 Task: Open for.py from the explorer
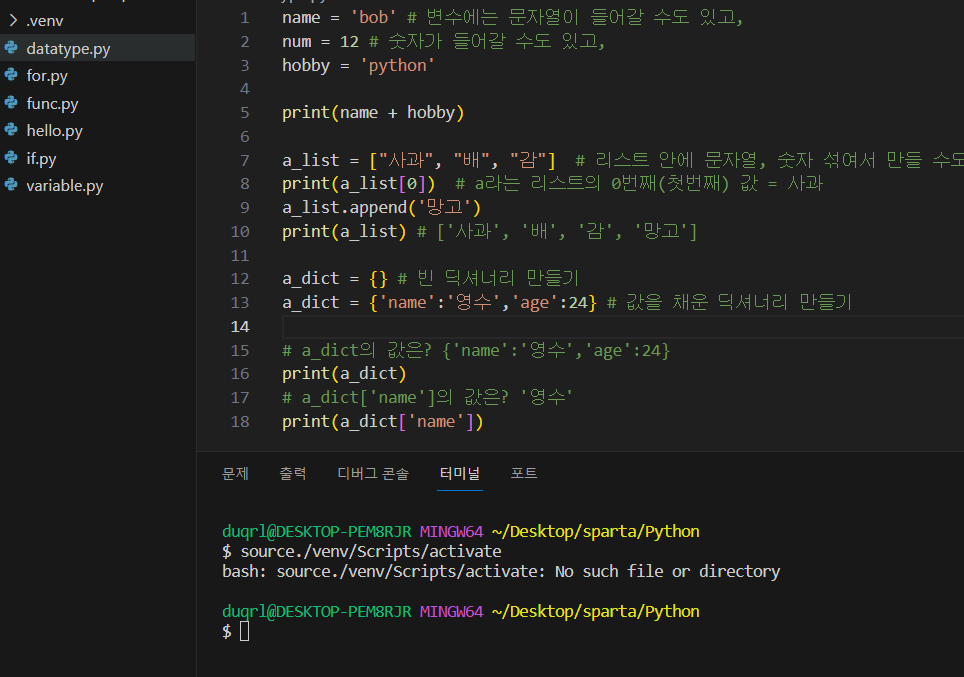pyautogui.click(x=47, y=76)
